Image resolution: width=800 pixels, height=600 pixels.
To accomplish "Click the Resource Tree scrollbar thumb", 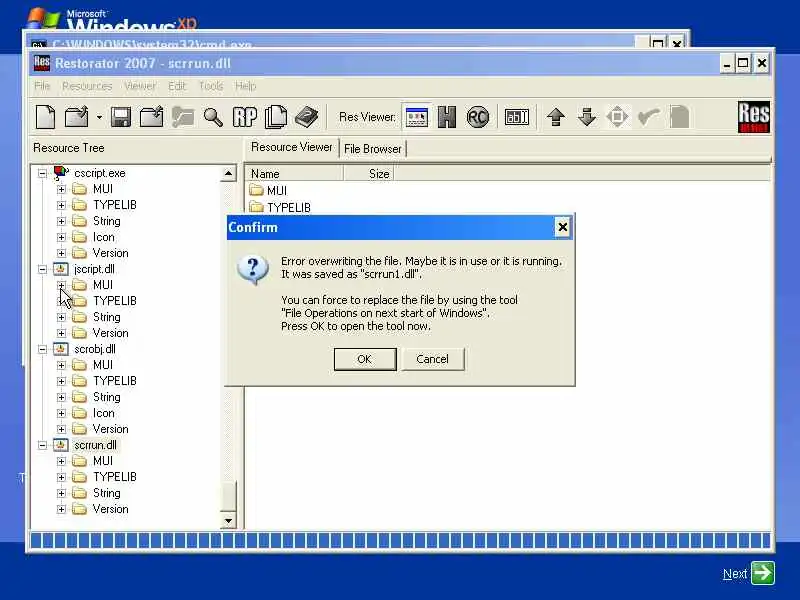I will (228, 496).
